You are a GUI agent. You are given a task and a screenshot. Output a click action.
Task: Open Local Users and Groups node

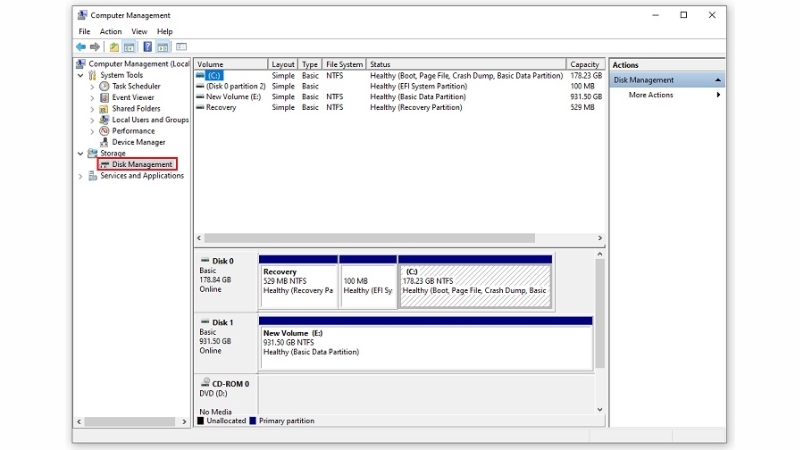pos(150,120)
